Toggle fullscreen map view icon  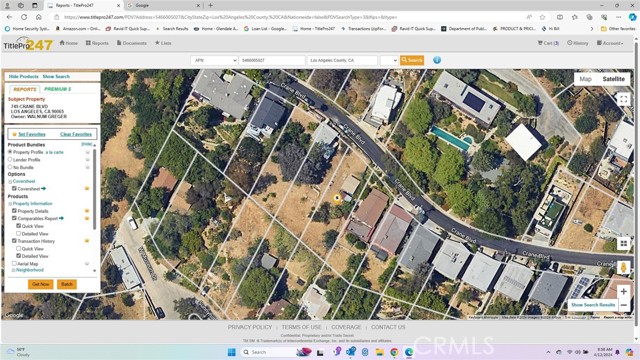point(623,99)
